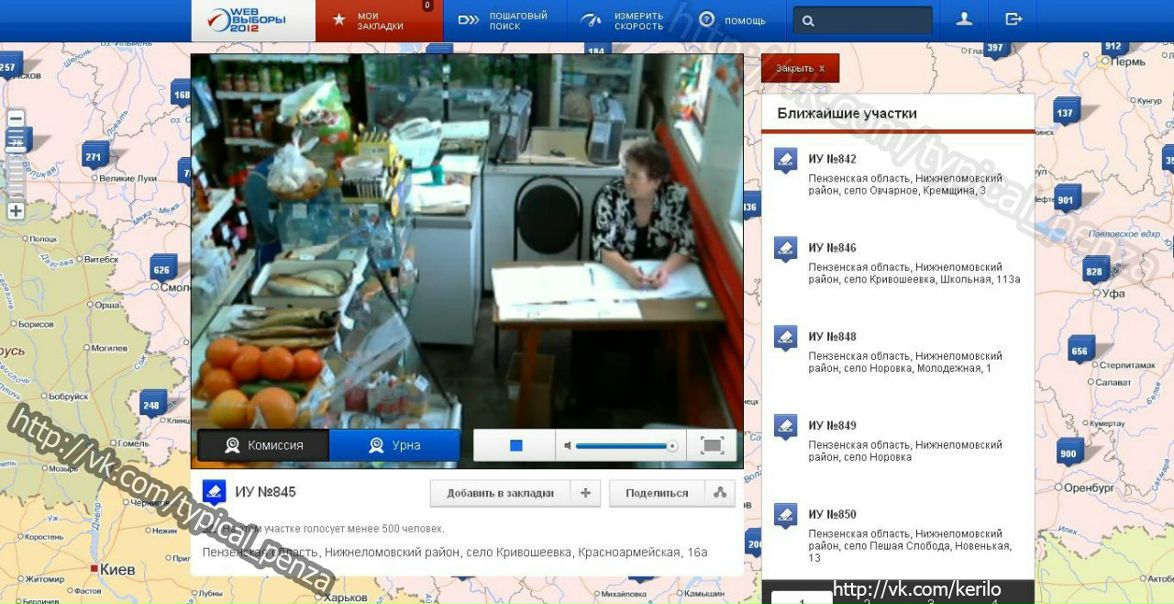Open Пошаговый поиск step-by-step search
This screenshot has width=1174, height=604.
coord(504,21)
